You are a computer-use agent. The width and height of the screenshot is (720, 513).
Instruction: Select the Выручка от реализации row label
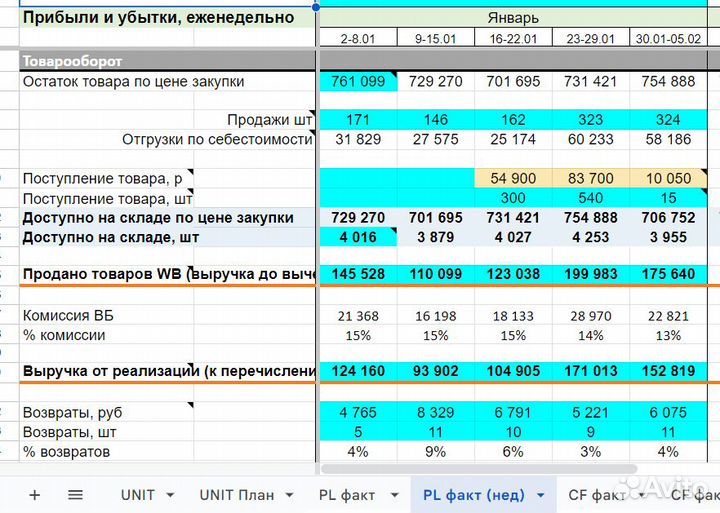pos(169,371)
